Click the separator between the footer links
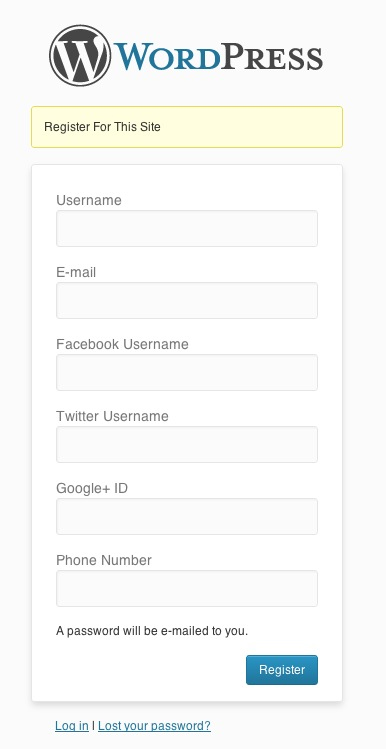 tap(93, 726)
